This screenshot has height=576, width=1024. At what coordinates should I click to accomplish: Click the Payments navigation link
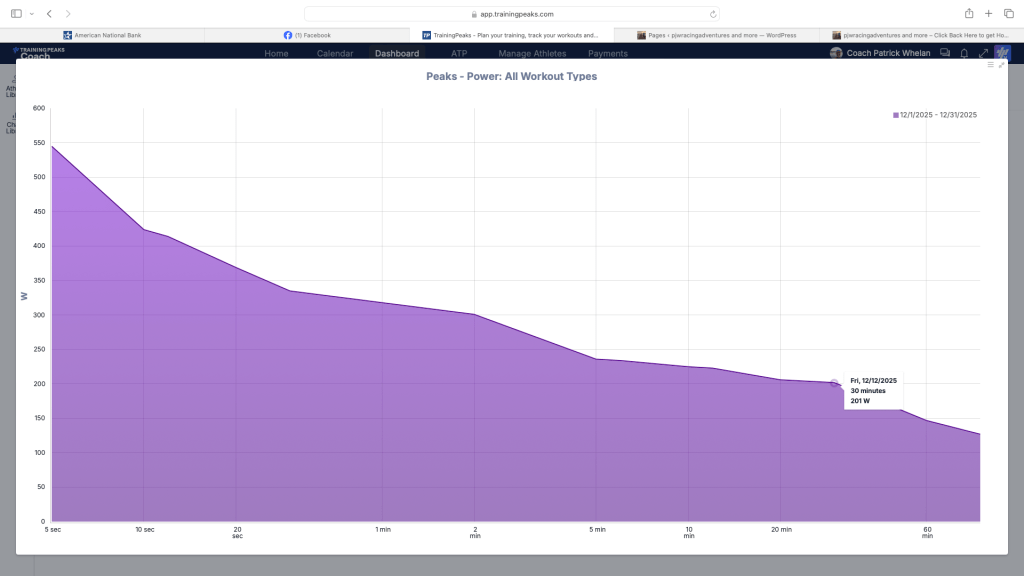[607, 53]
